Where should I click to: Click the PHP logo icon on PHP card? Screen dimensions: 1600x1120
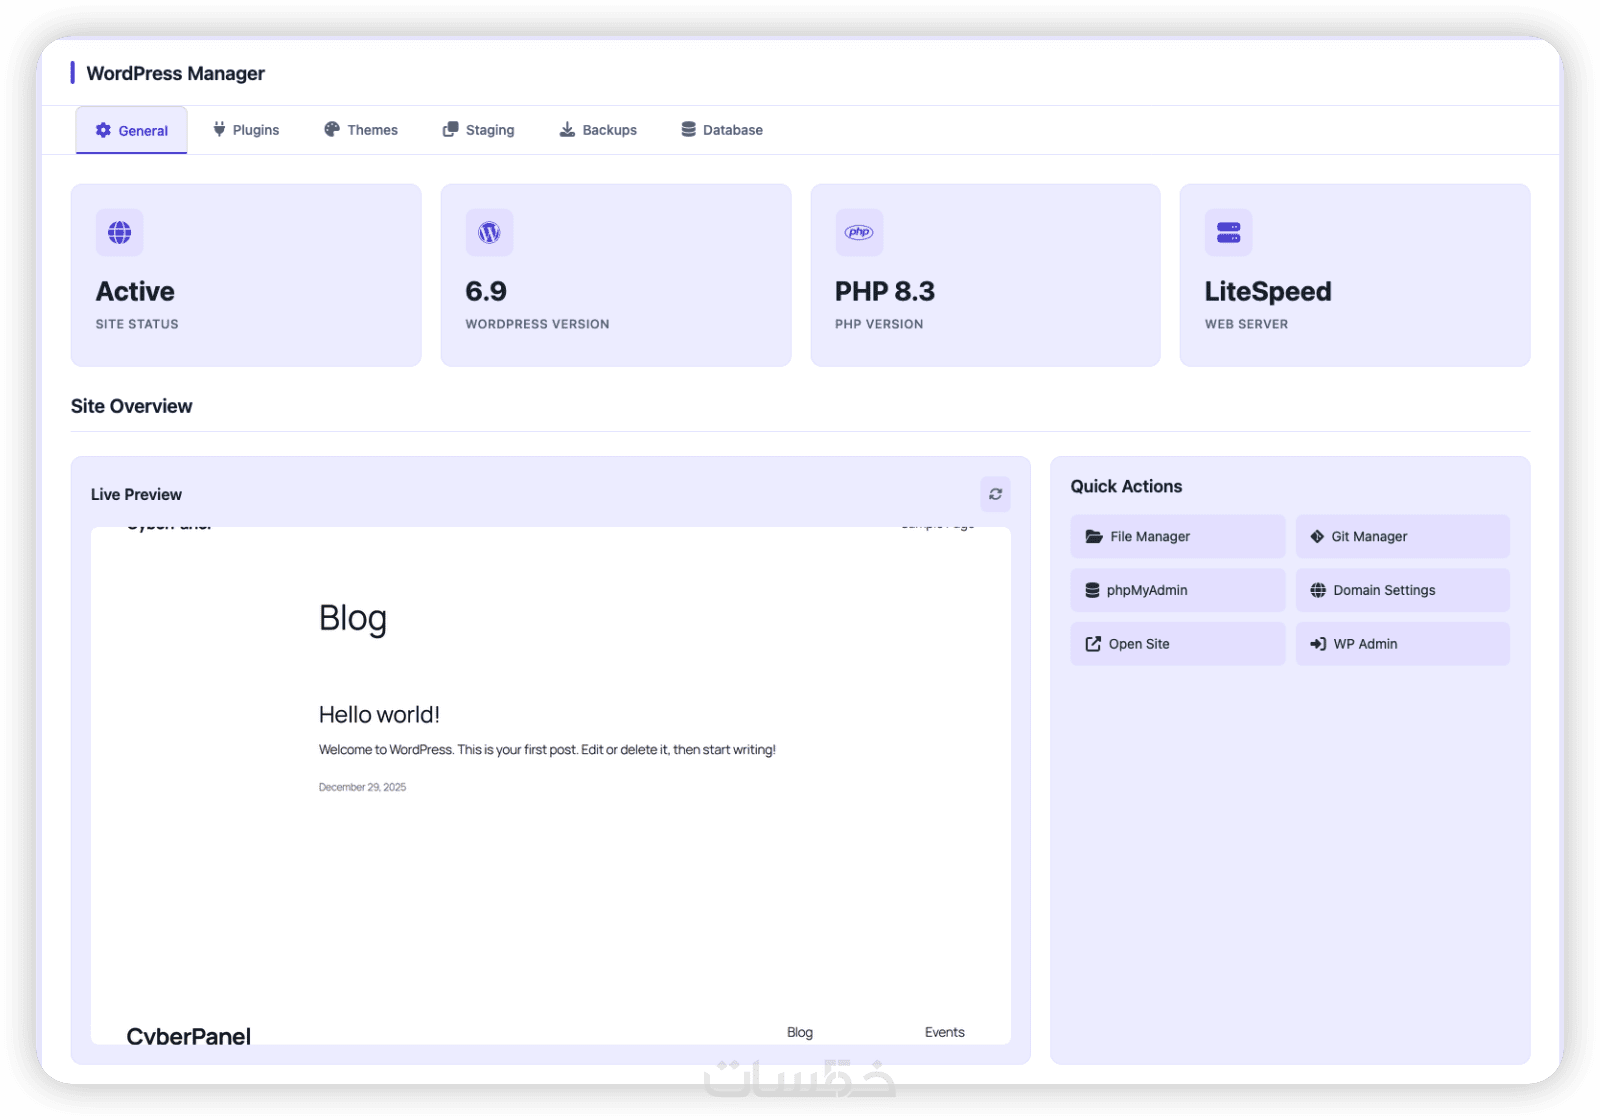pos(859,233)
